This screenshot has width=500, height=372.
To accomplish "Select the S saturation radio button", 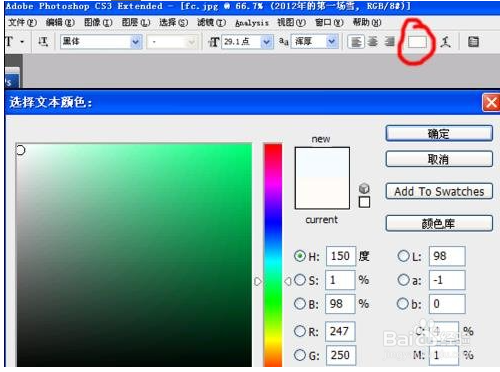I will (300, 280).
